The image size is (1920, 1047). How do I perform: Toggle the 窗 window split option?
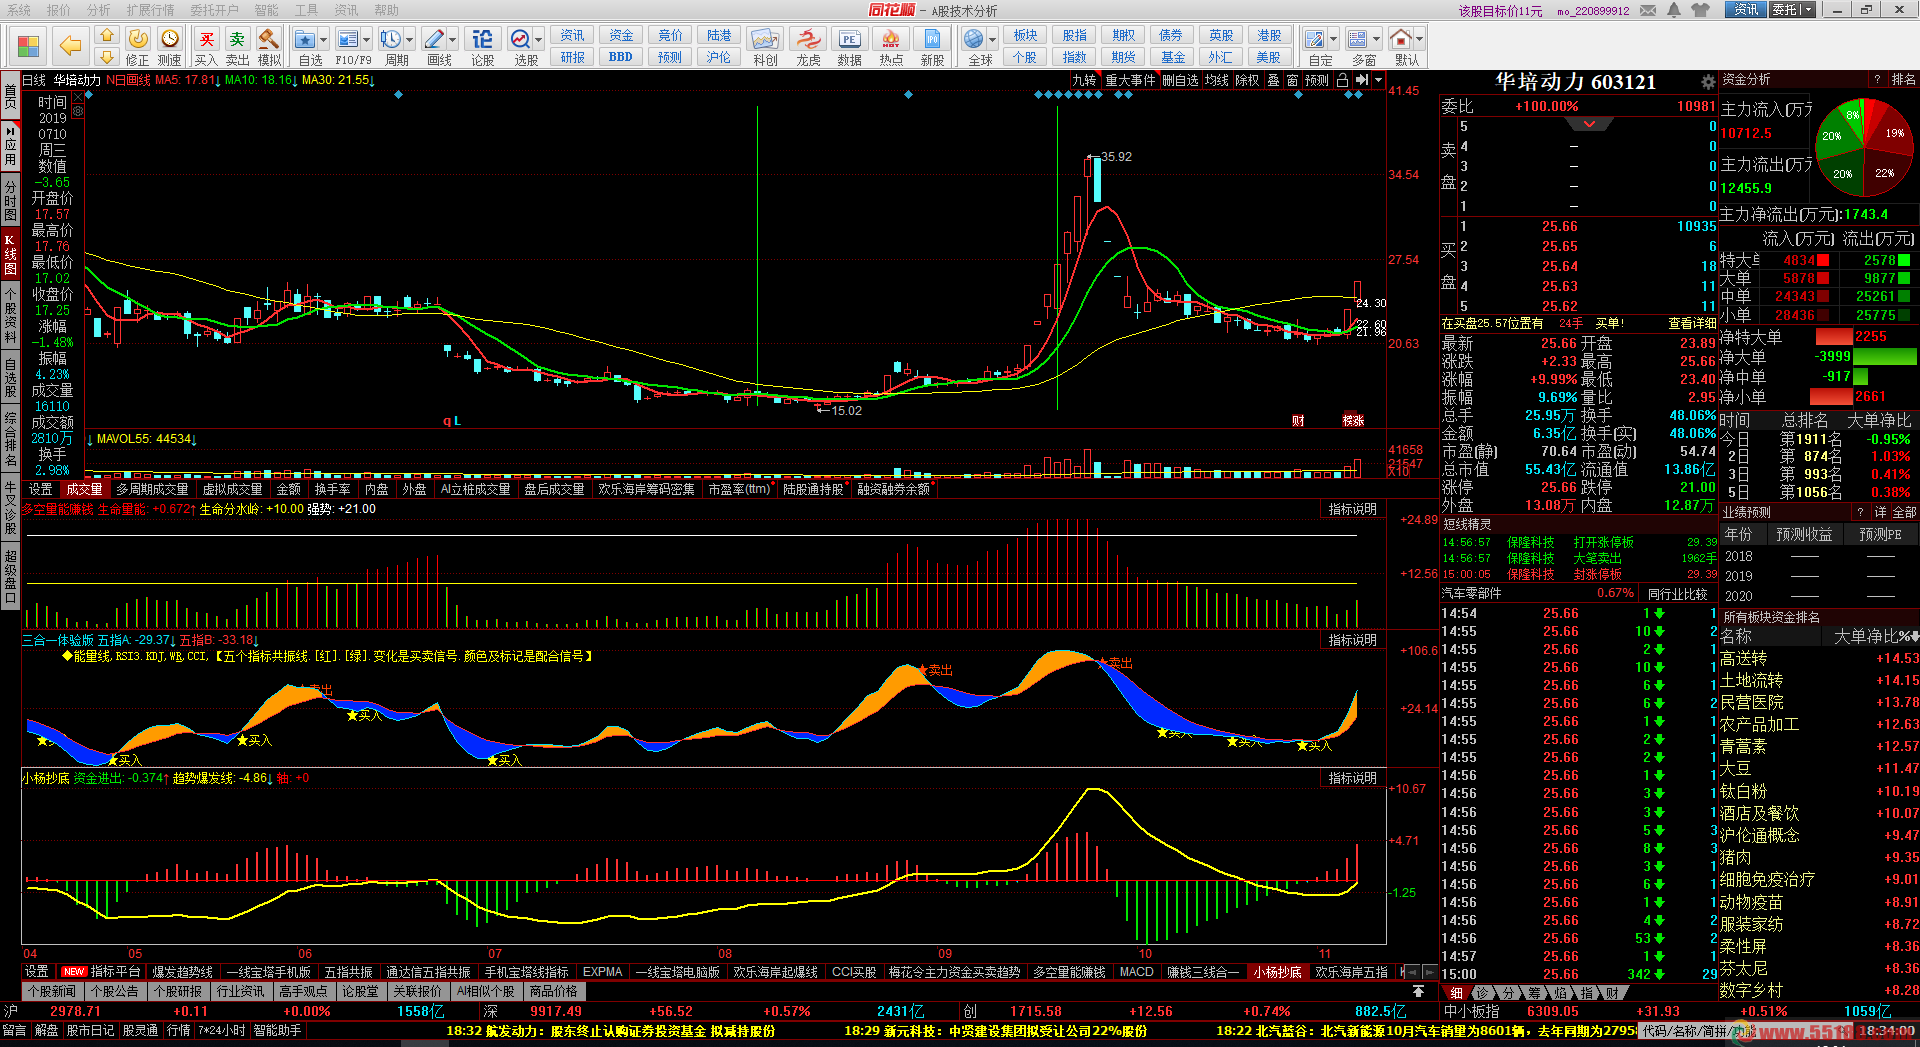tap(1292, 80)
